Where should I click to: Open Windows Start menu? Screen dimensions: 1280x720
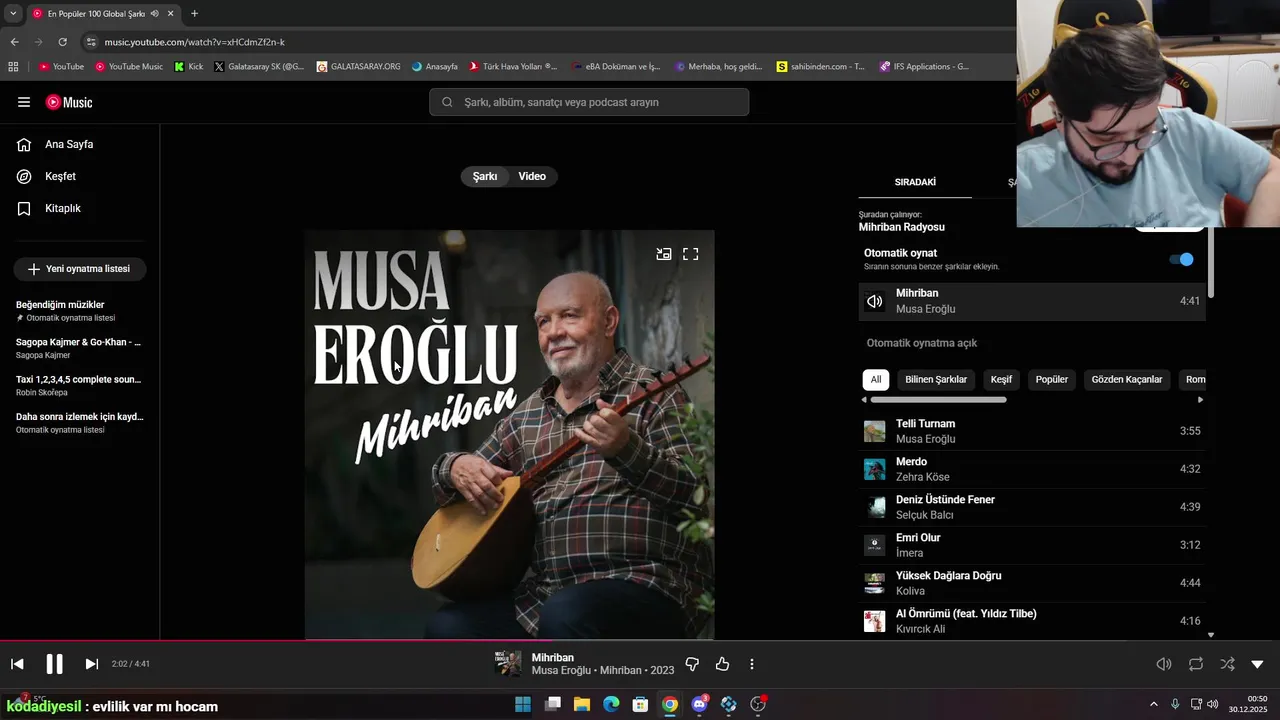click(x=523, y=705)
